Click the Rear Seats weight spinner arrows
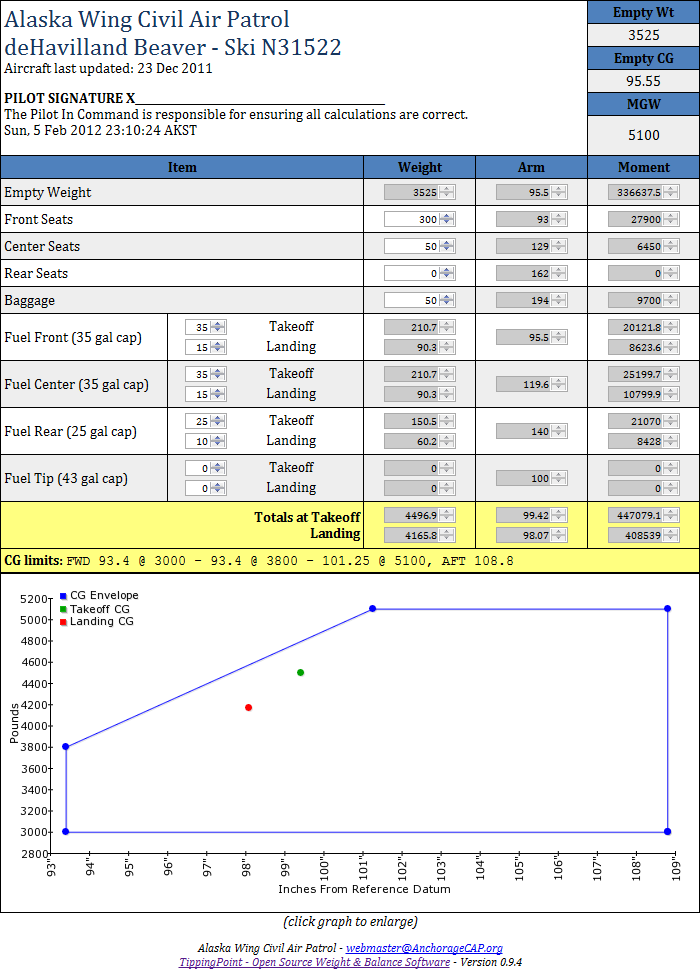Image resolution: width=700 pixels, height=969 pixels. tap(447, 273)
